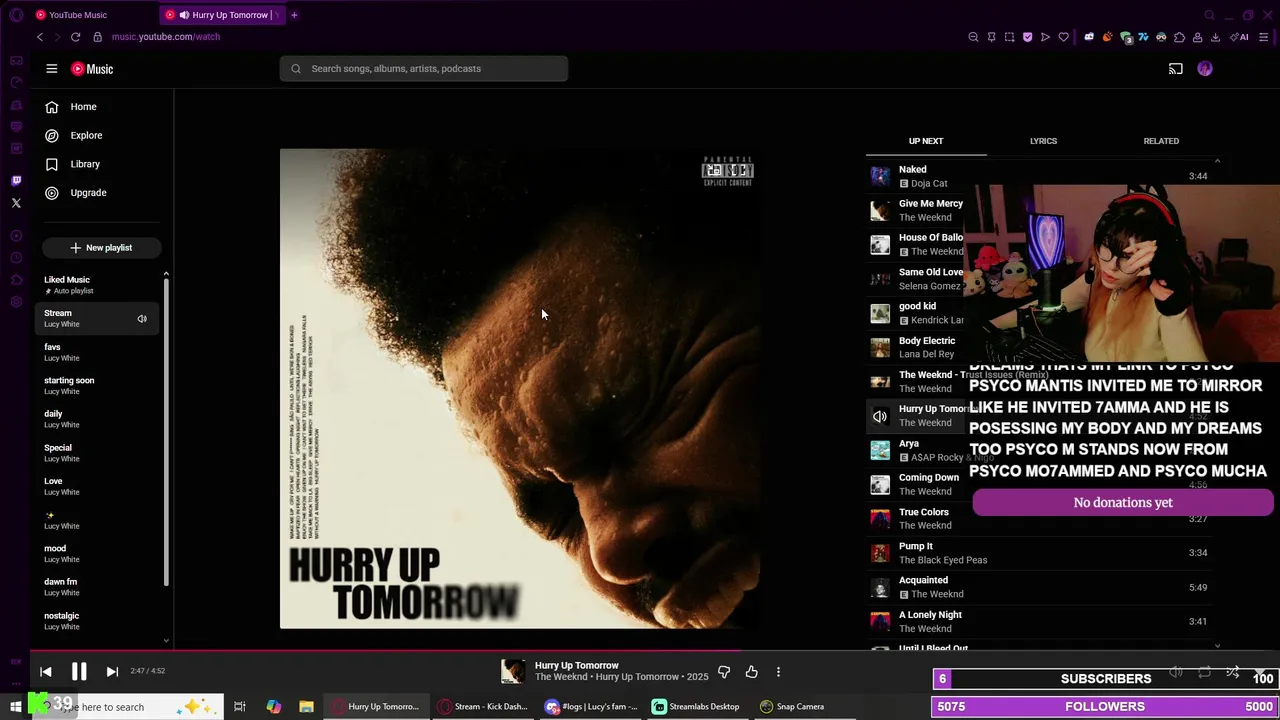Open the three-dot song options menu
The image size is (1280, 720).
pyautogui.click(x=778, y=672)
